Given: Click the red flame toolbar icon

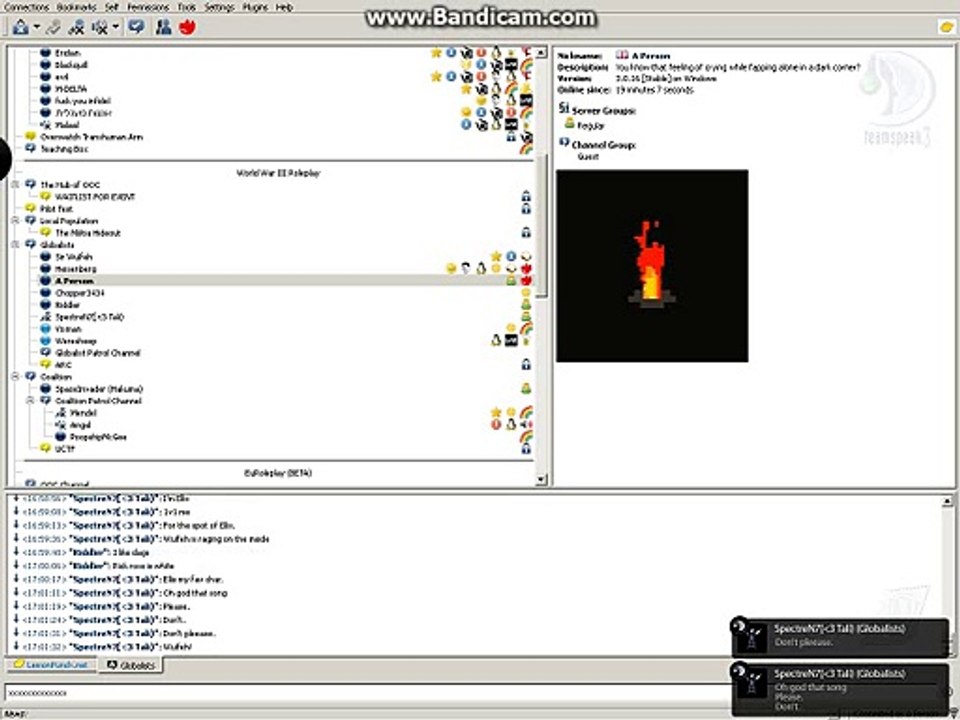Looking at the screenshot, I should point(187,27).
